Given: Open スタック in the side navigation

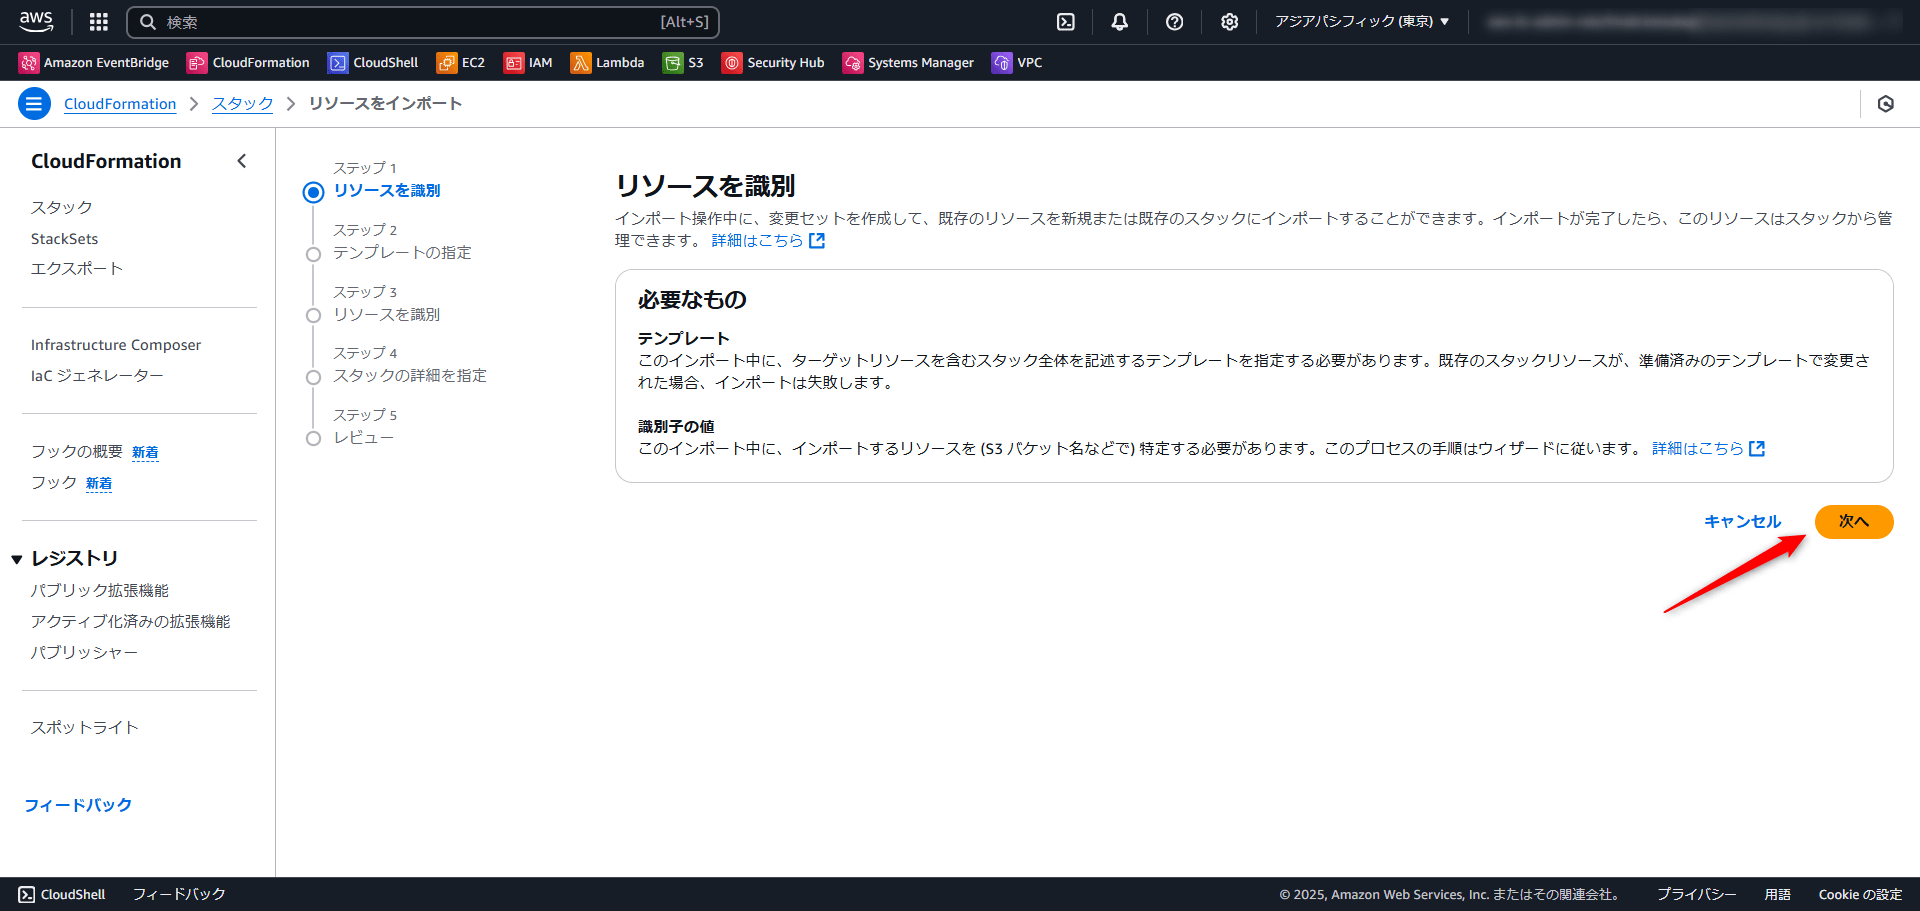Looking at the screenshot, I should click(62, 207).
